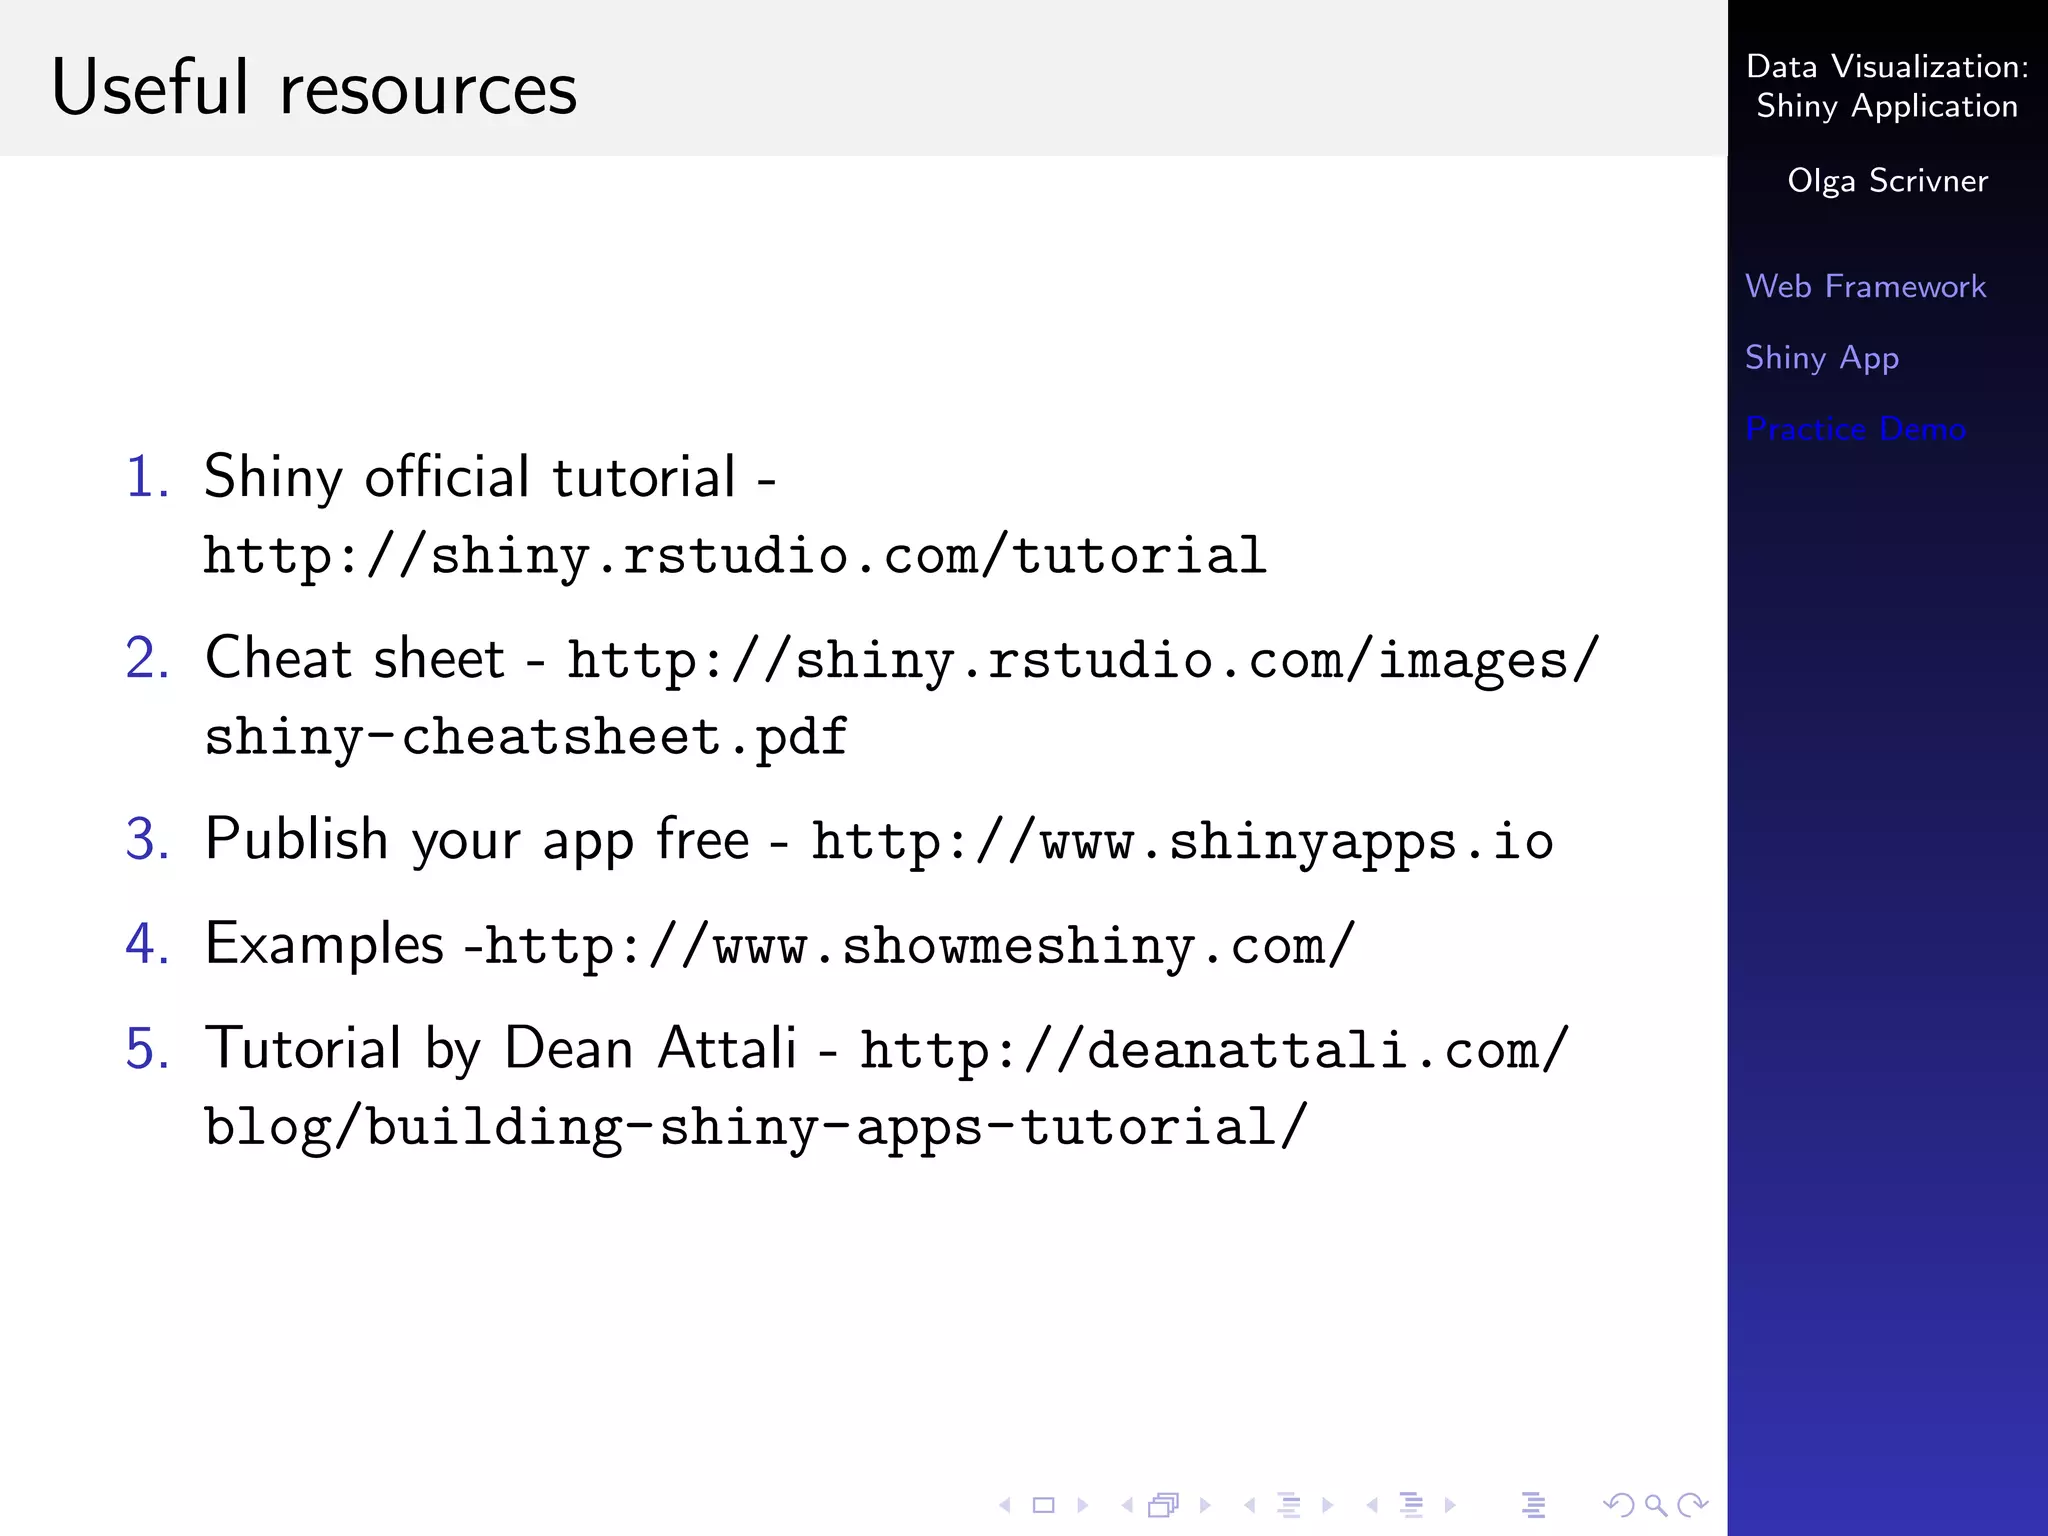Open the www.showmeshiny.com link
Screen dimensions: 2048x1536
coord(920,946)
